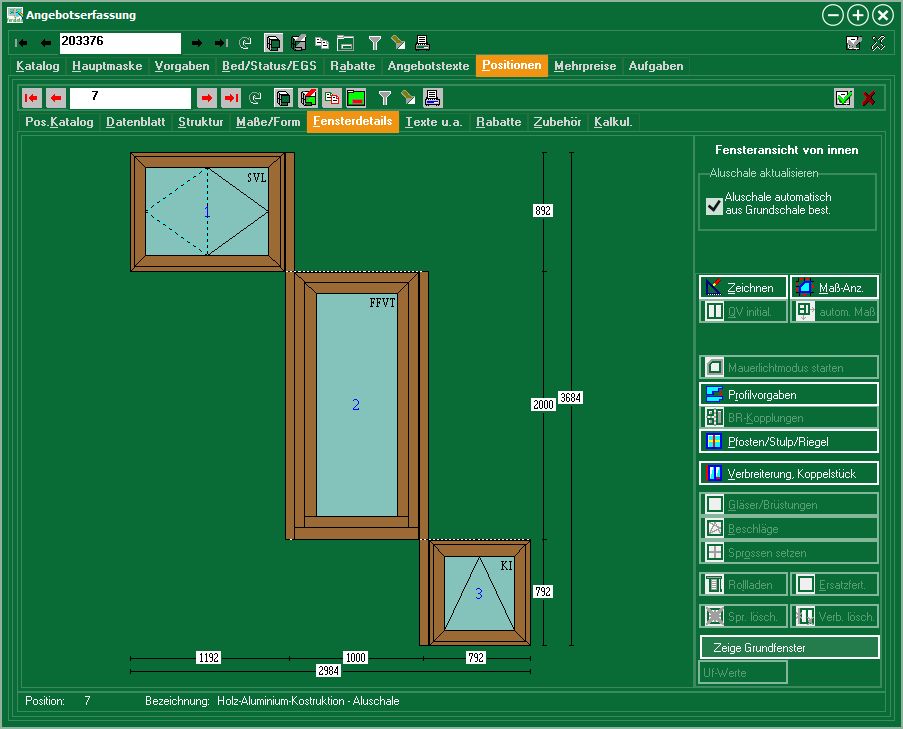Open the Datenblatt sub-tab
903x729 pixels.
pos(136,122)
